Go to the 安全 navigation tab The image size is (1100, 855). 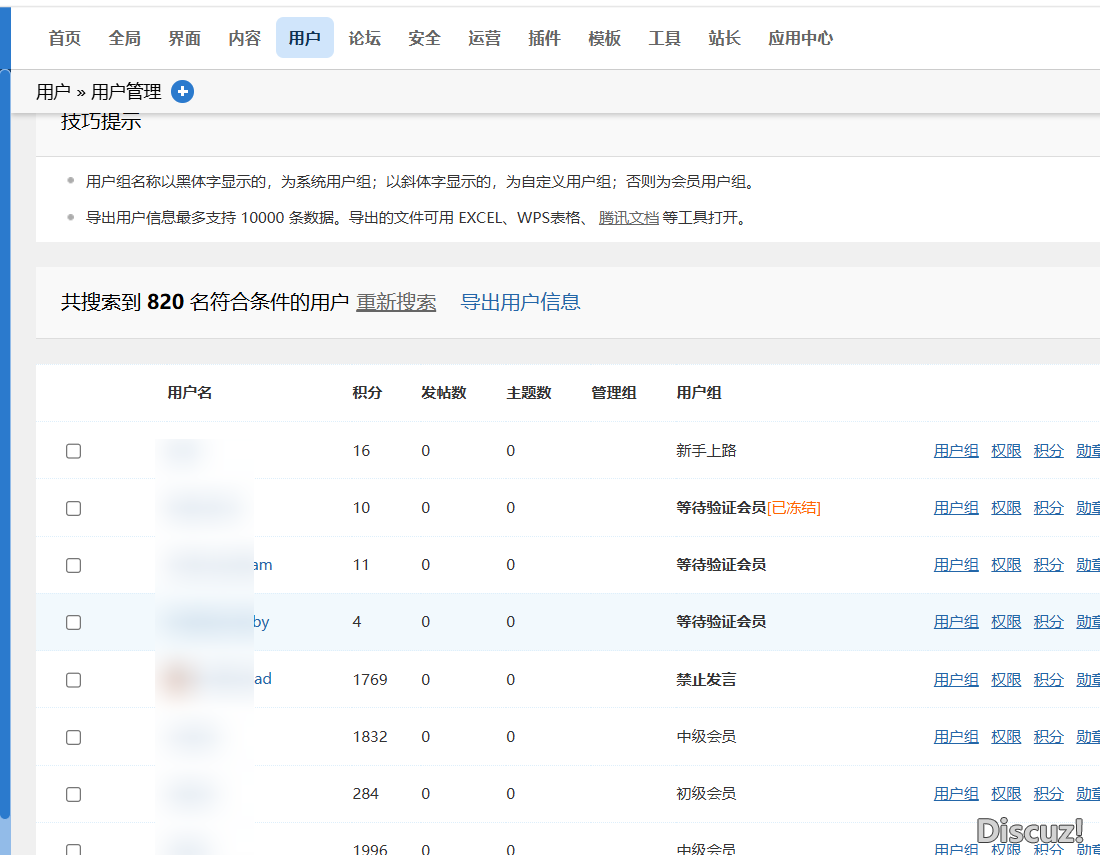(424, 38)
